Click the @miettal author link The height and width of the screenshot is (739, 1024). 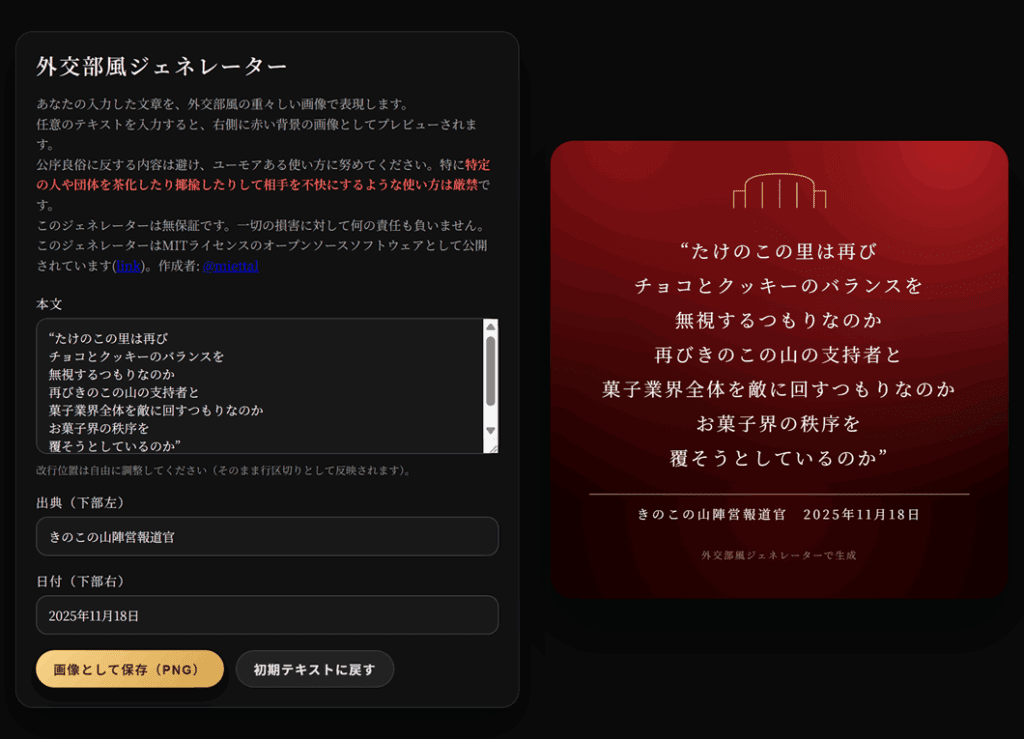pyautogui.click(x=230, y=266)
